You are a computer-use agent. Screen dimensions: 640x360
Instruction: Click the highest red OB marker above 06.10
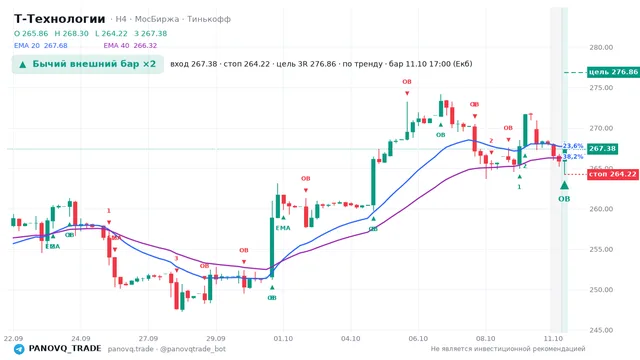(x=407, y=82)
